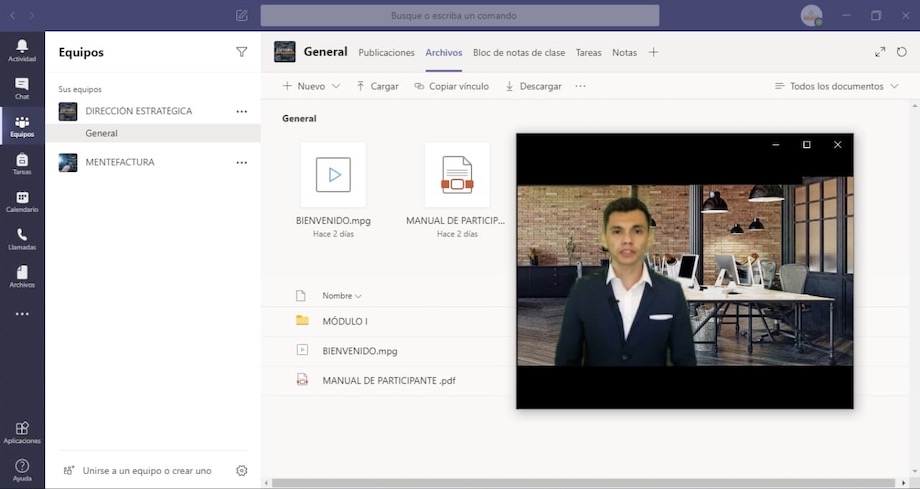Open more options for DIRECCION ESTRATEGICA team

point(241,111)
